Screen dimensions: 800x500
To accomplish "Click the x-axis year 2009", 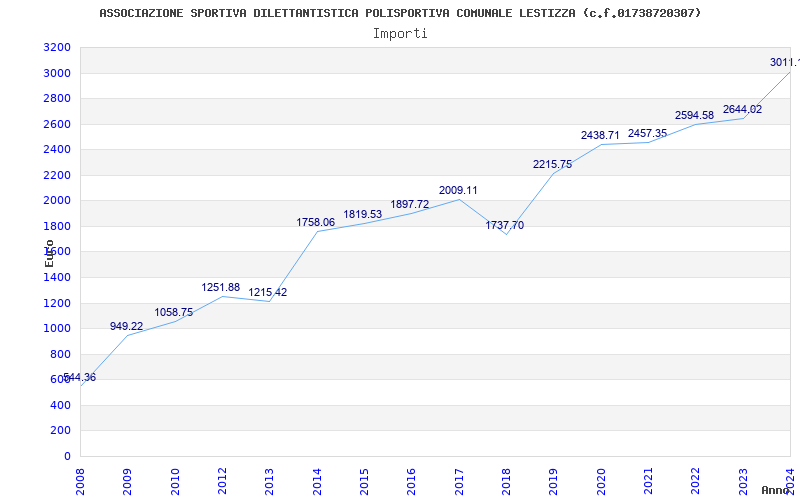I will pos(128,482).
